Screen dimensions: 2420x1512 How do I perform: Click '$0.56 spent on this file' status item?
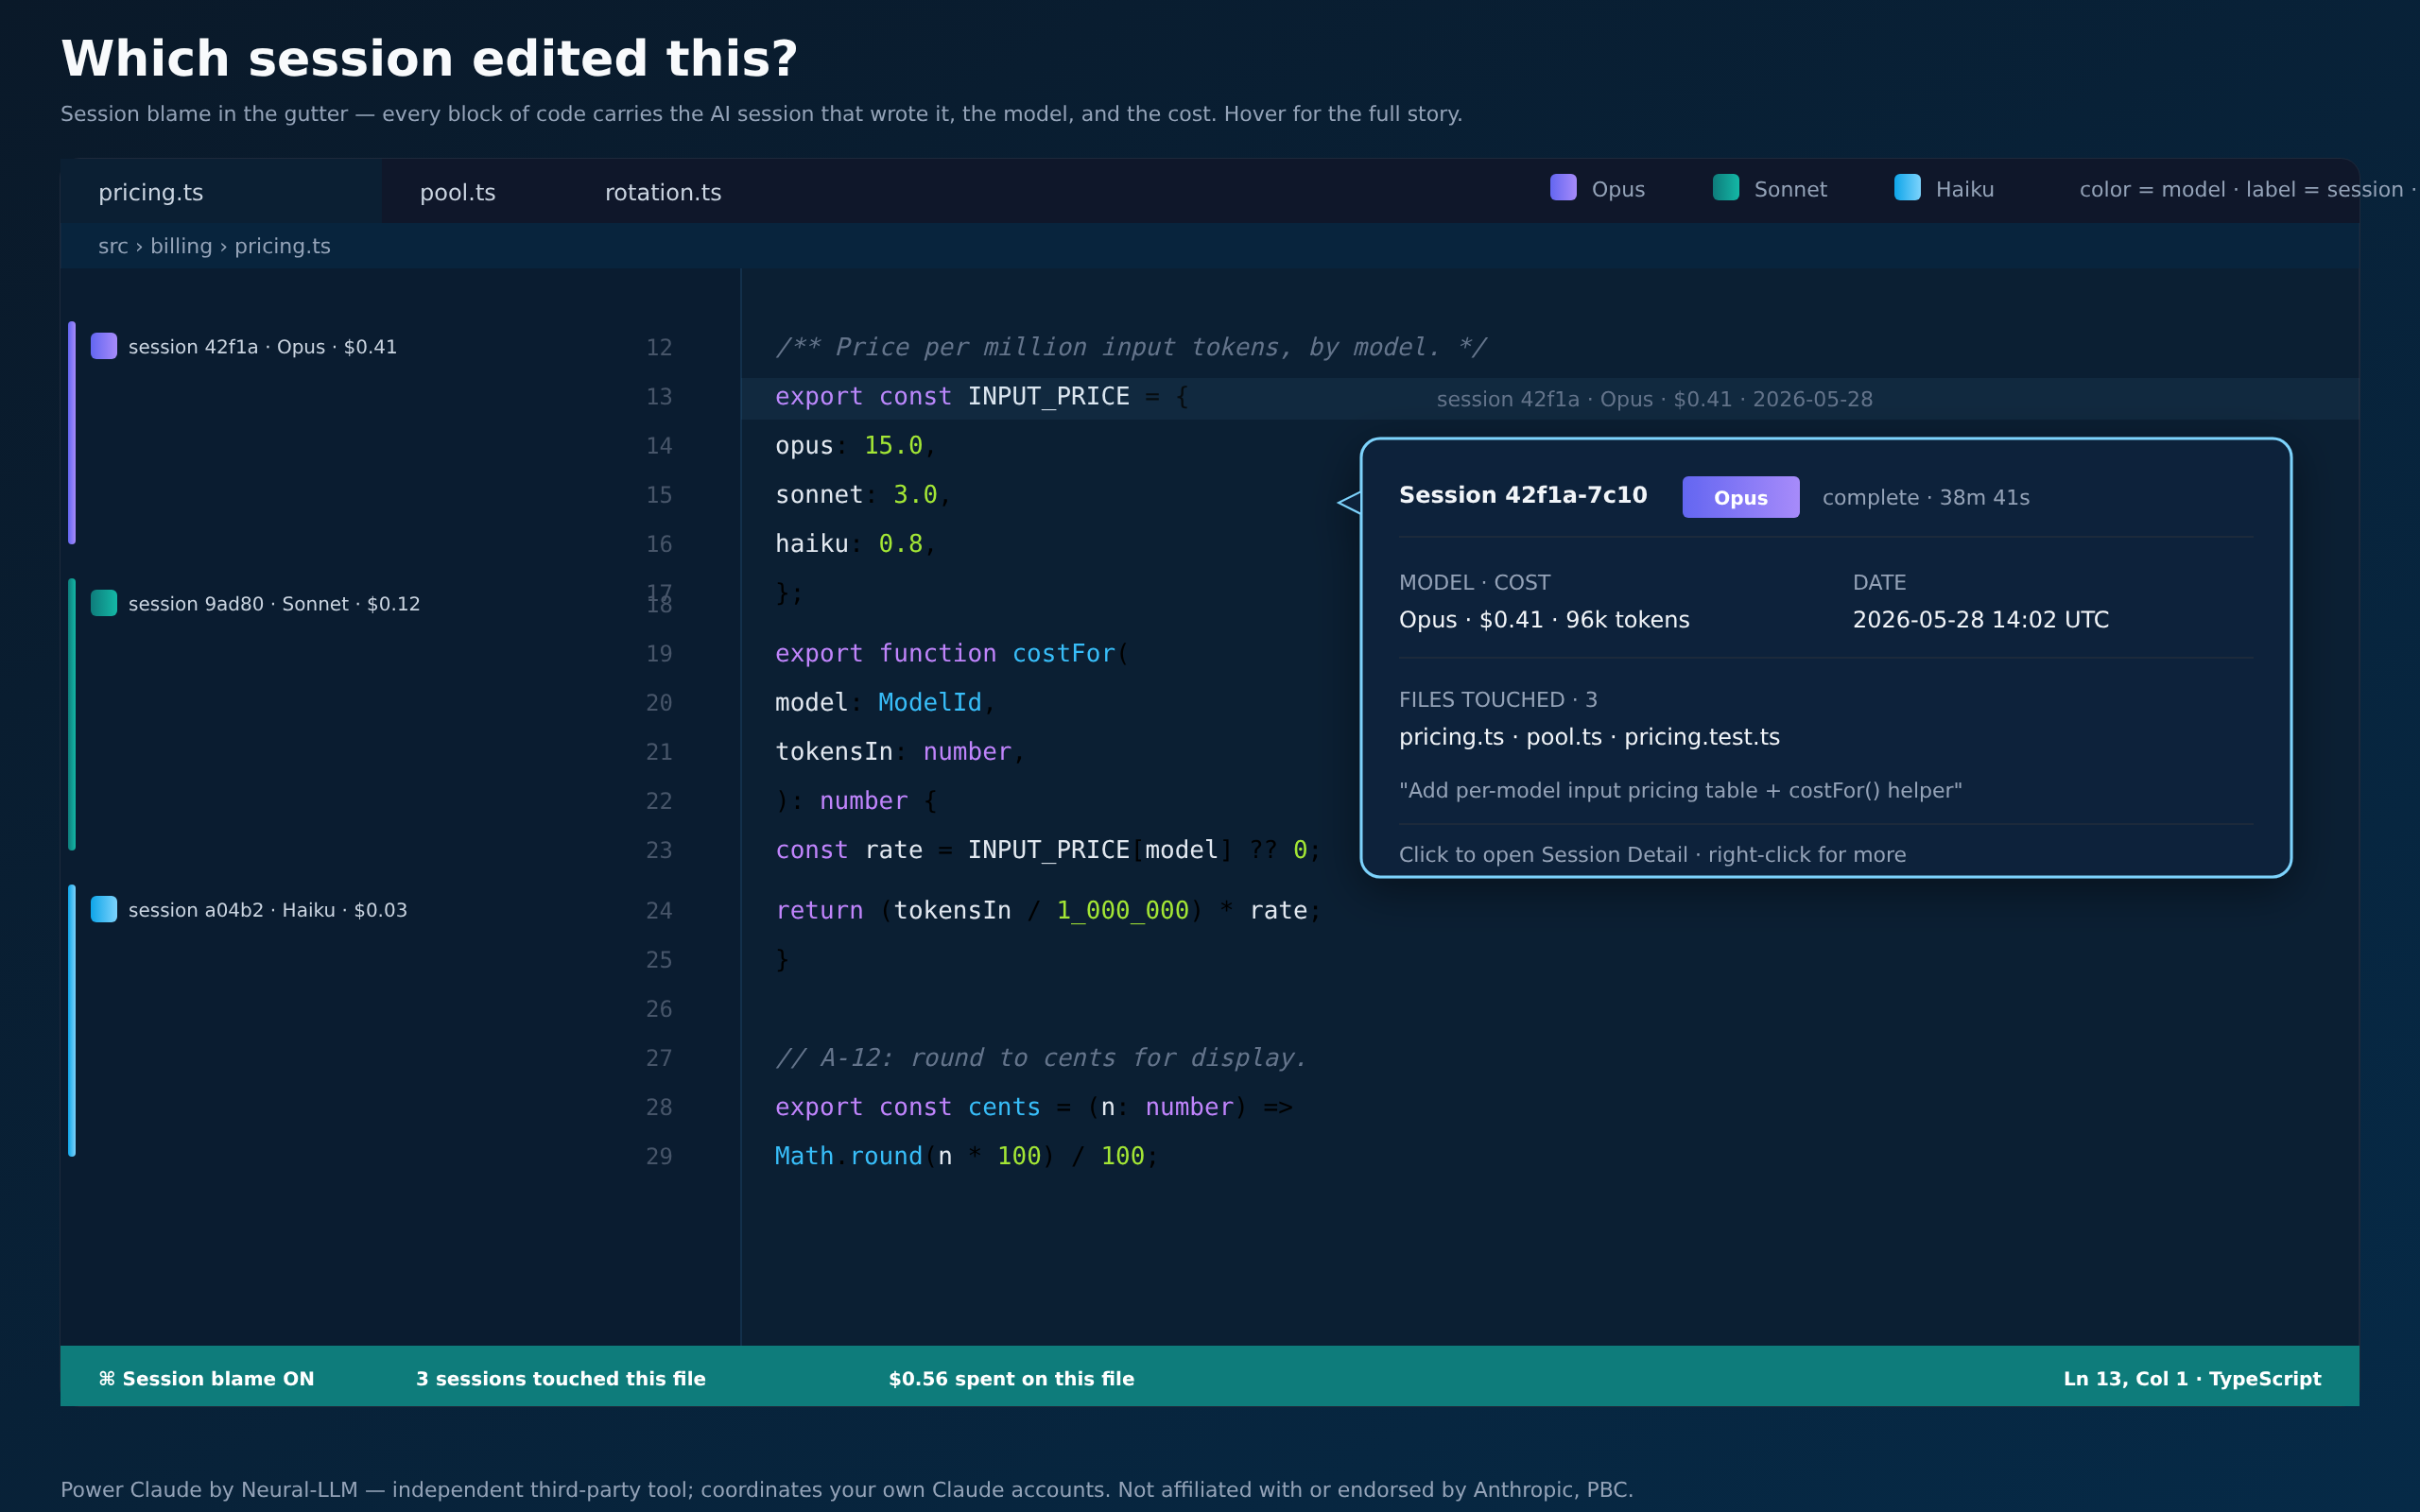click(x=1011, y=1379)
